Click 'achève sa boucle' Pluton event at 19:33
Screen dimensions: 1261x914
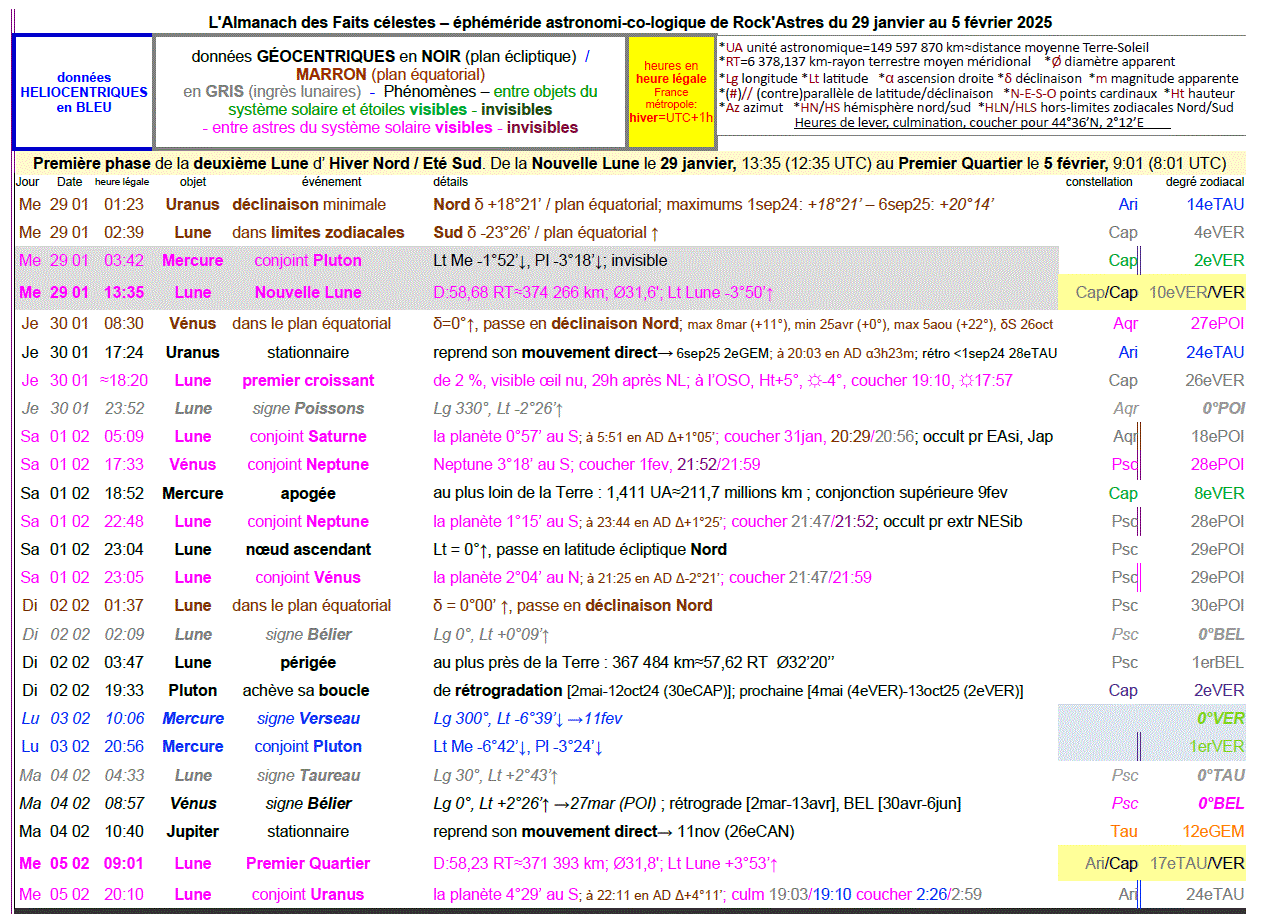click(306, 690)
